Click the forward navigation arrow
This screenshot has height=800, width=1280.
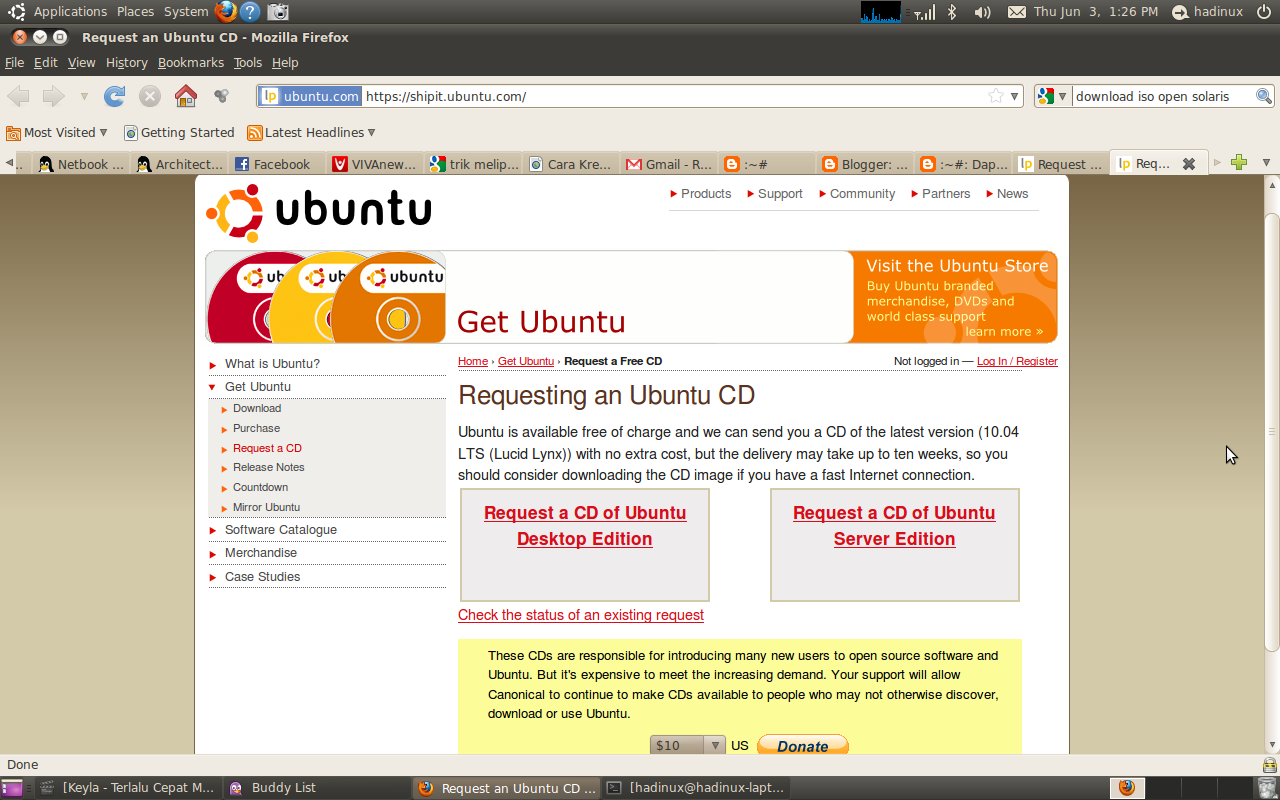pos(51,96)
